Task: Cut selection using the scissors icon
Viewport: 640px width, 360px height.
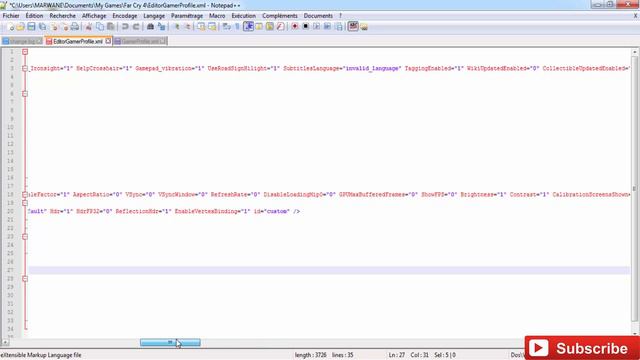Action: [x=89, y=27]
